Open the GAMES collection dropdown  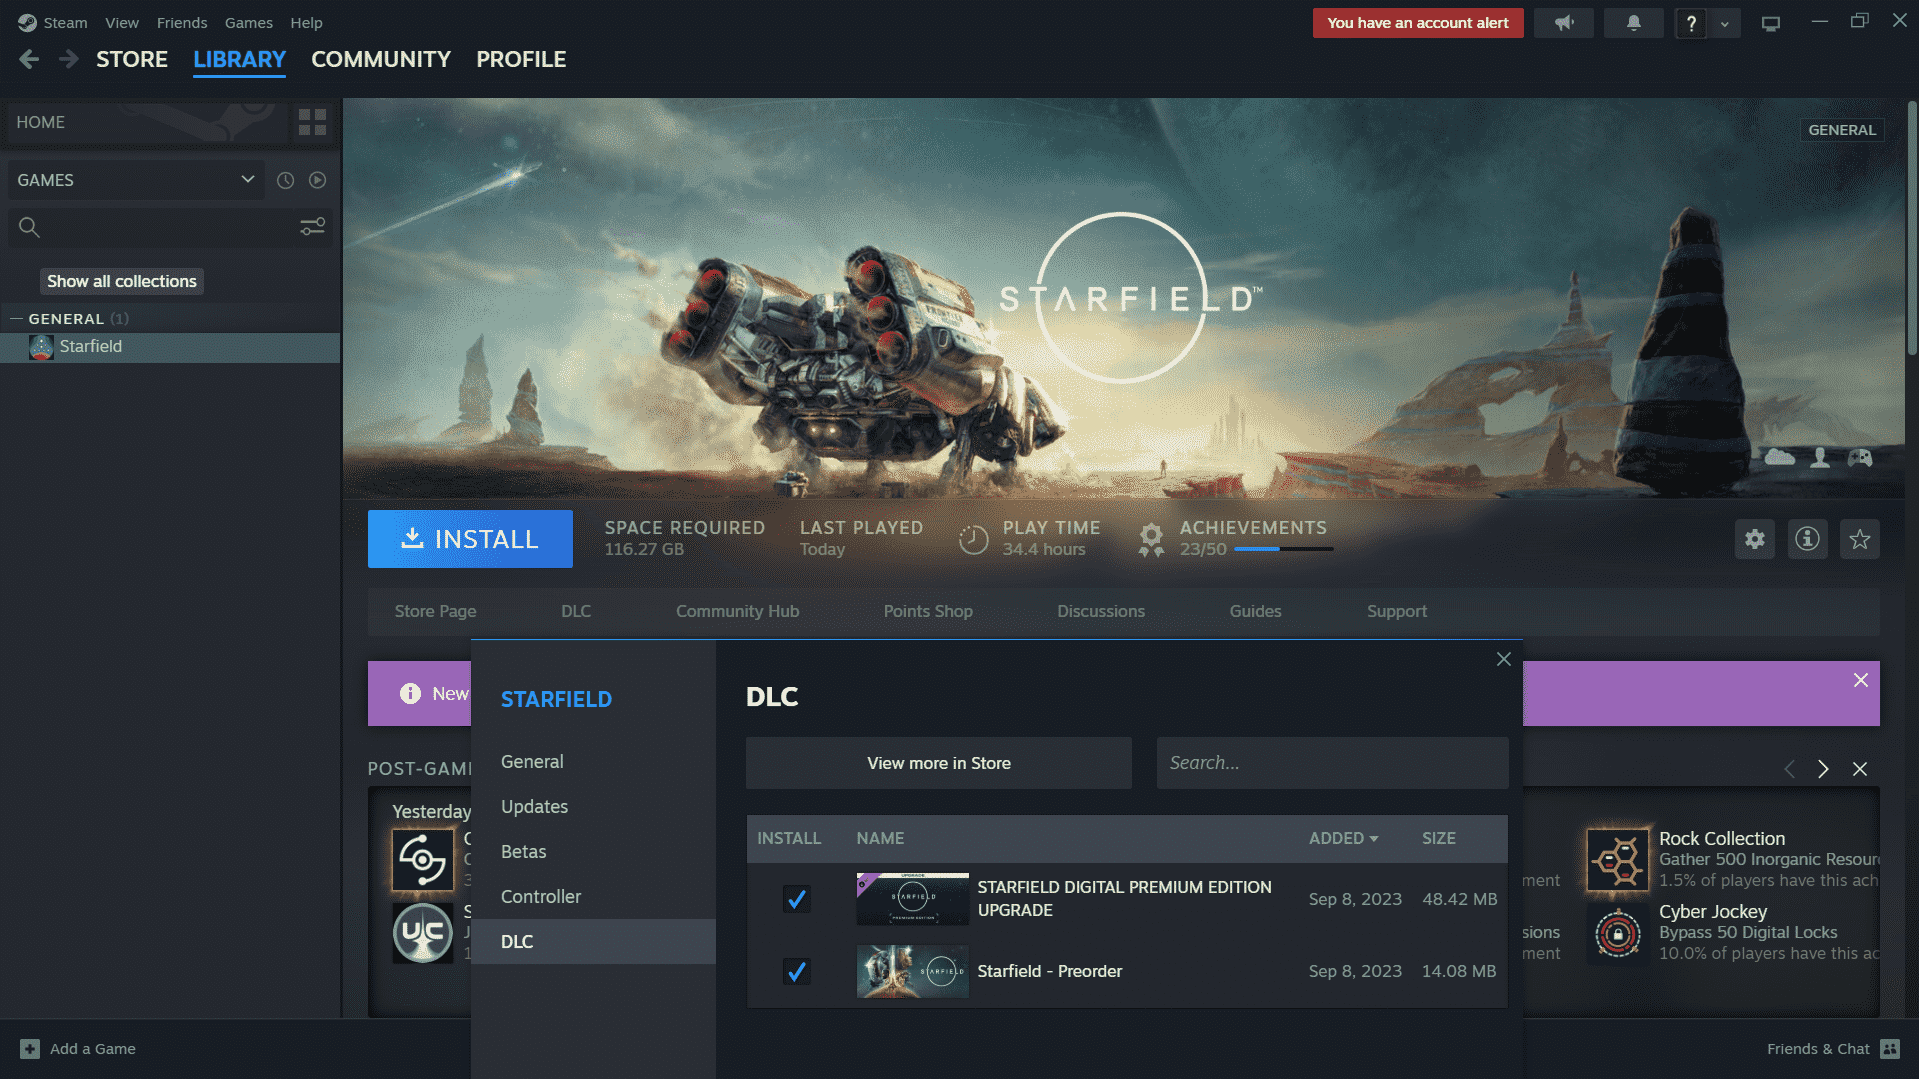[246, 180]
